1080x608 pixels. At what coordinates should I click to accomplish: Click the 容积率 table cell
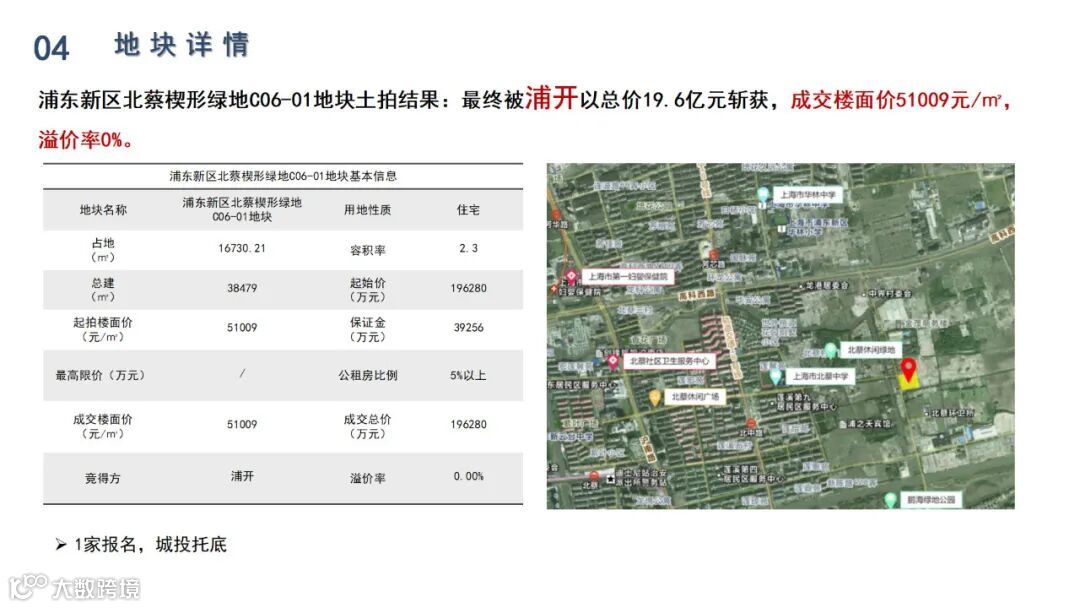click(x=368, y=251)
